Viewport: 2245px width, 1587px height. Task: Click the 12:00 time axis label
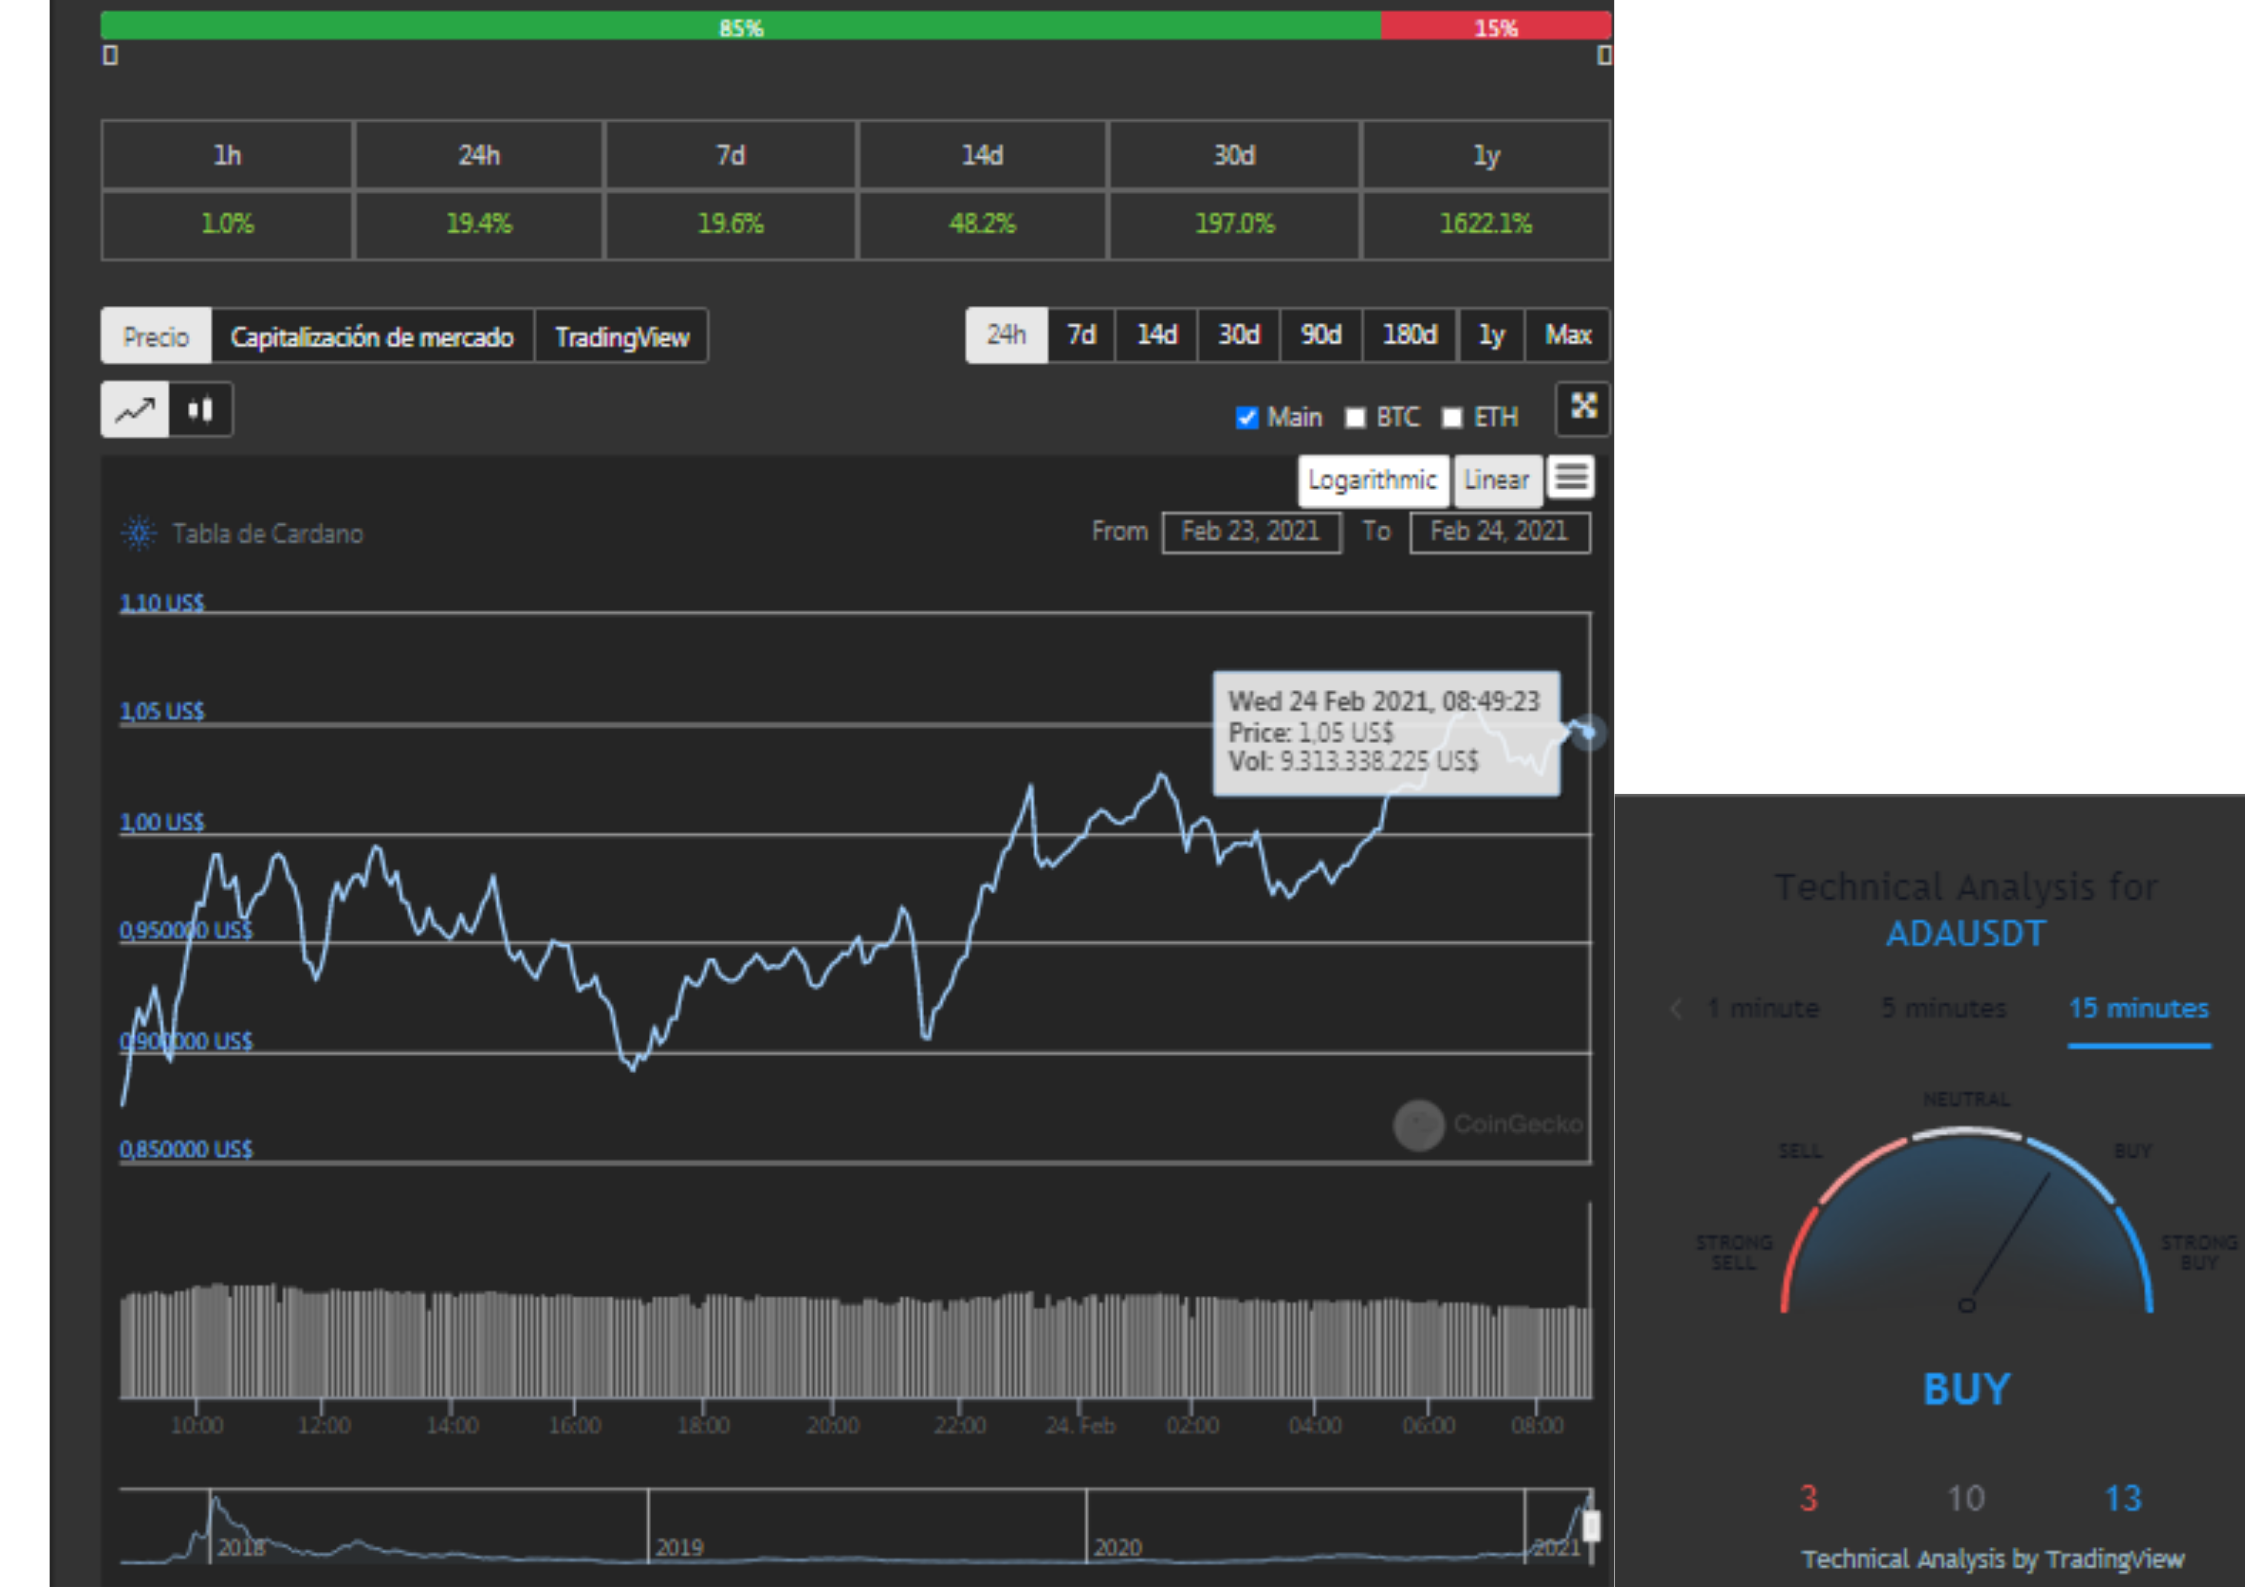click(x=324, y=1425)
